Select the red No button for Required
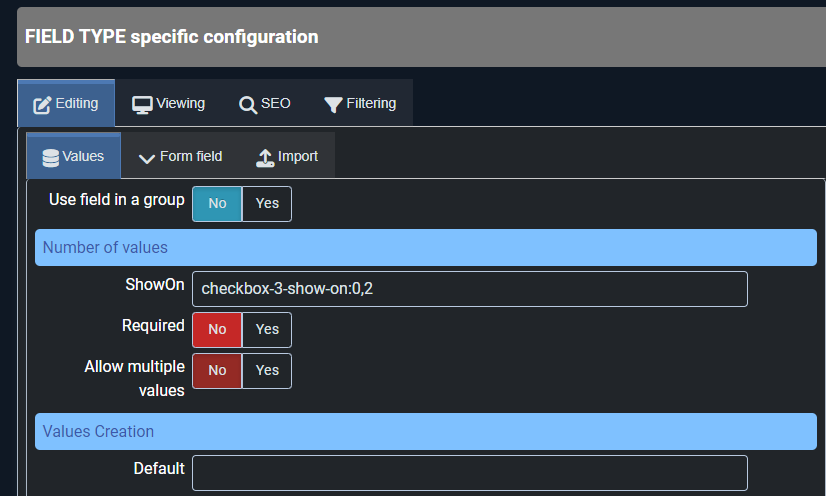826x496 pixels. (217, 329)
